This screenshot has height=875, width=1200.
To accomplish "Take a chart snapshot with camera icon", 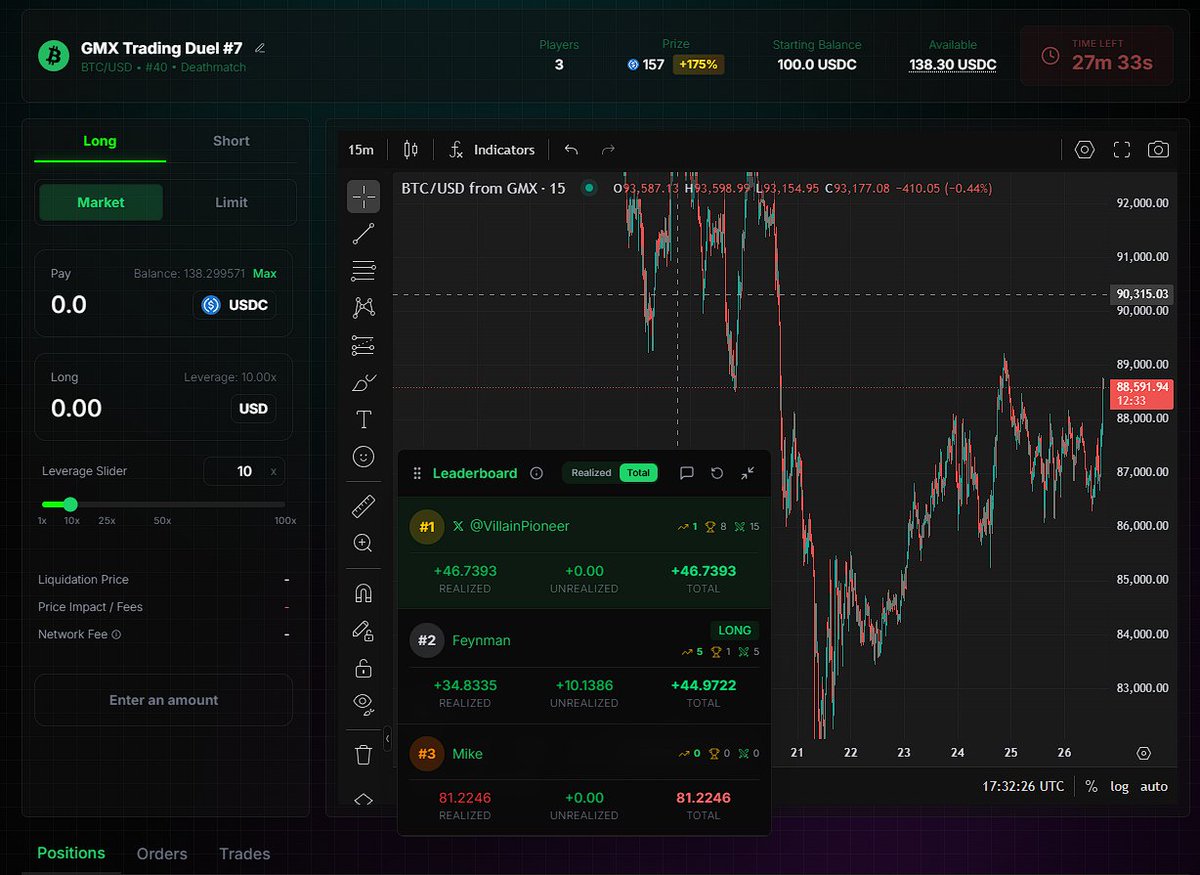I will [x=1158, y=150].
